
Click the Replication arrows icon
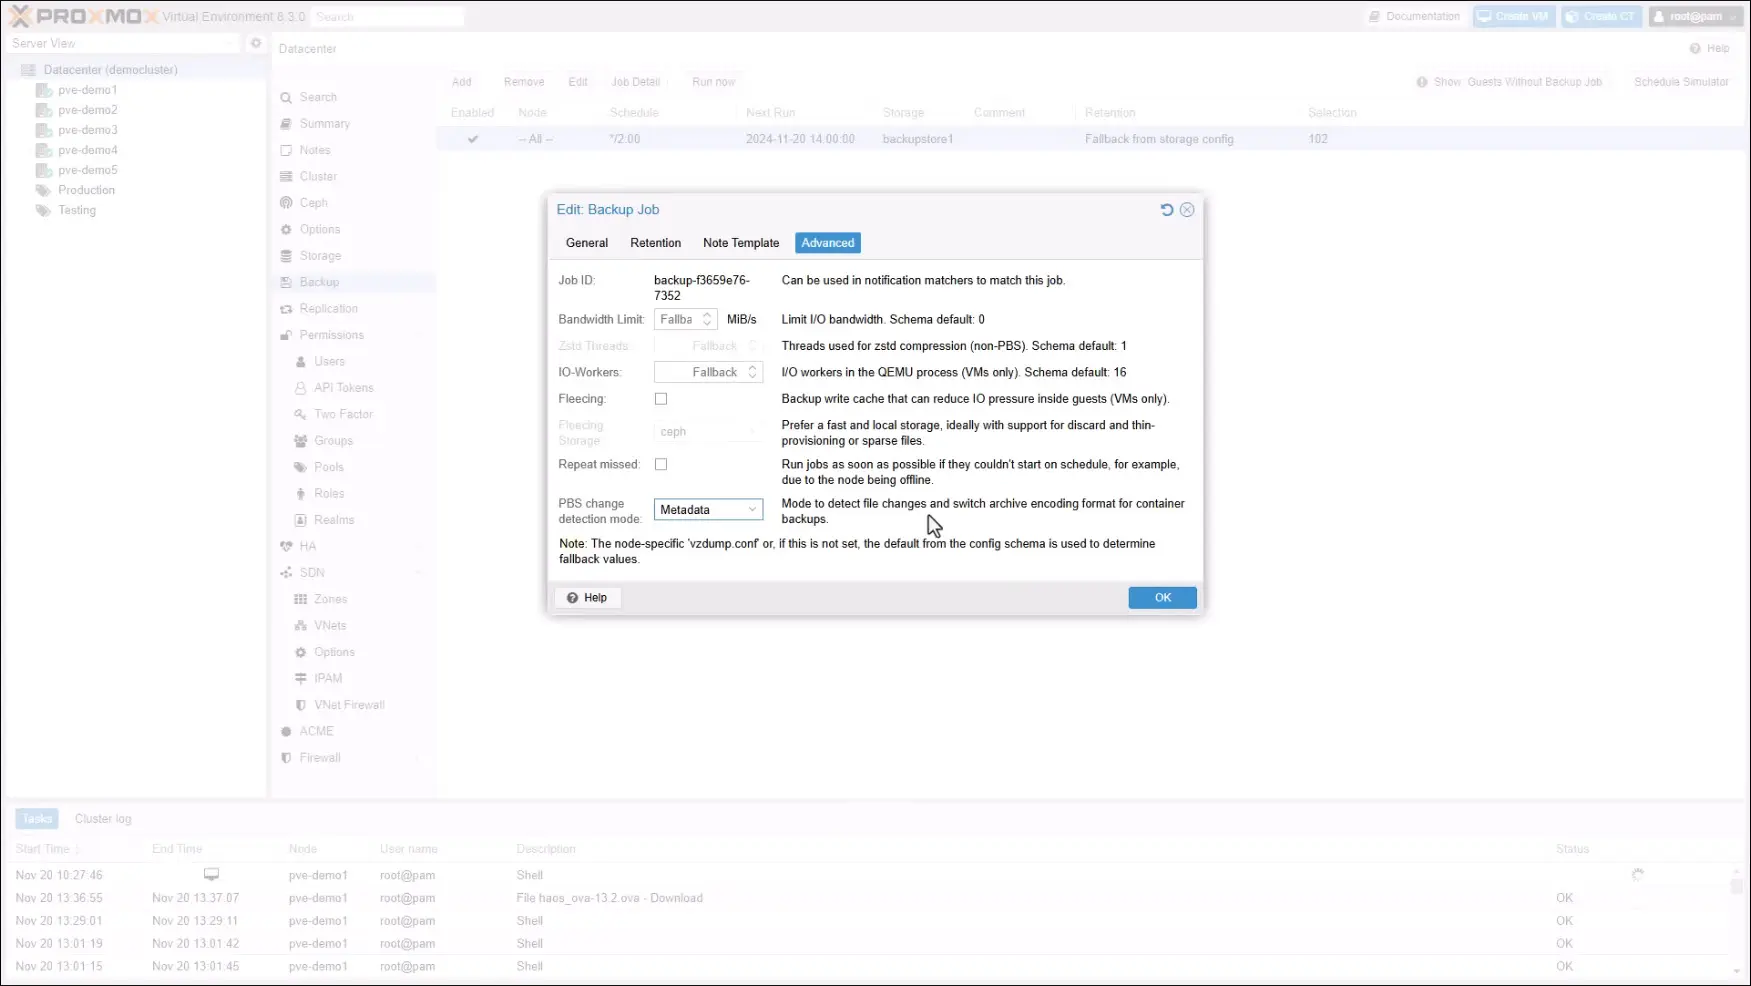tap(286, 309)
